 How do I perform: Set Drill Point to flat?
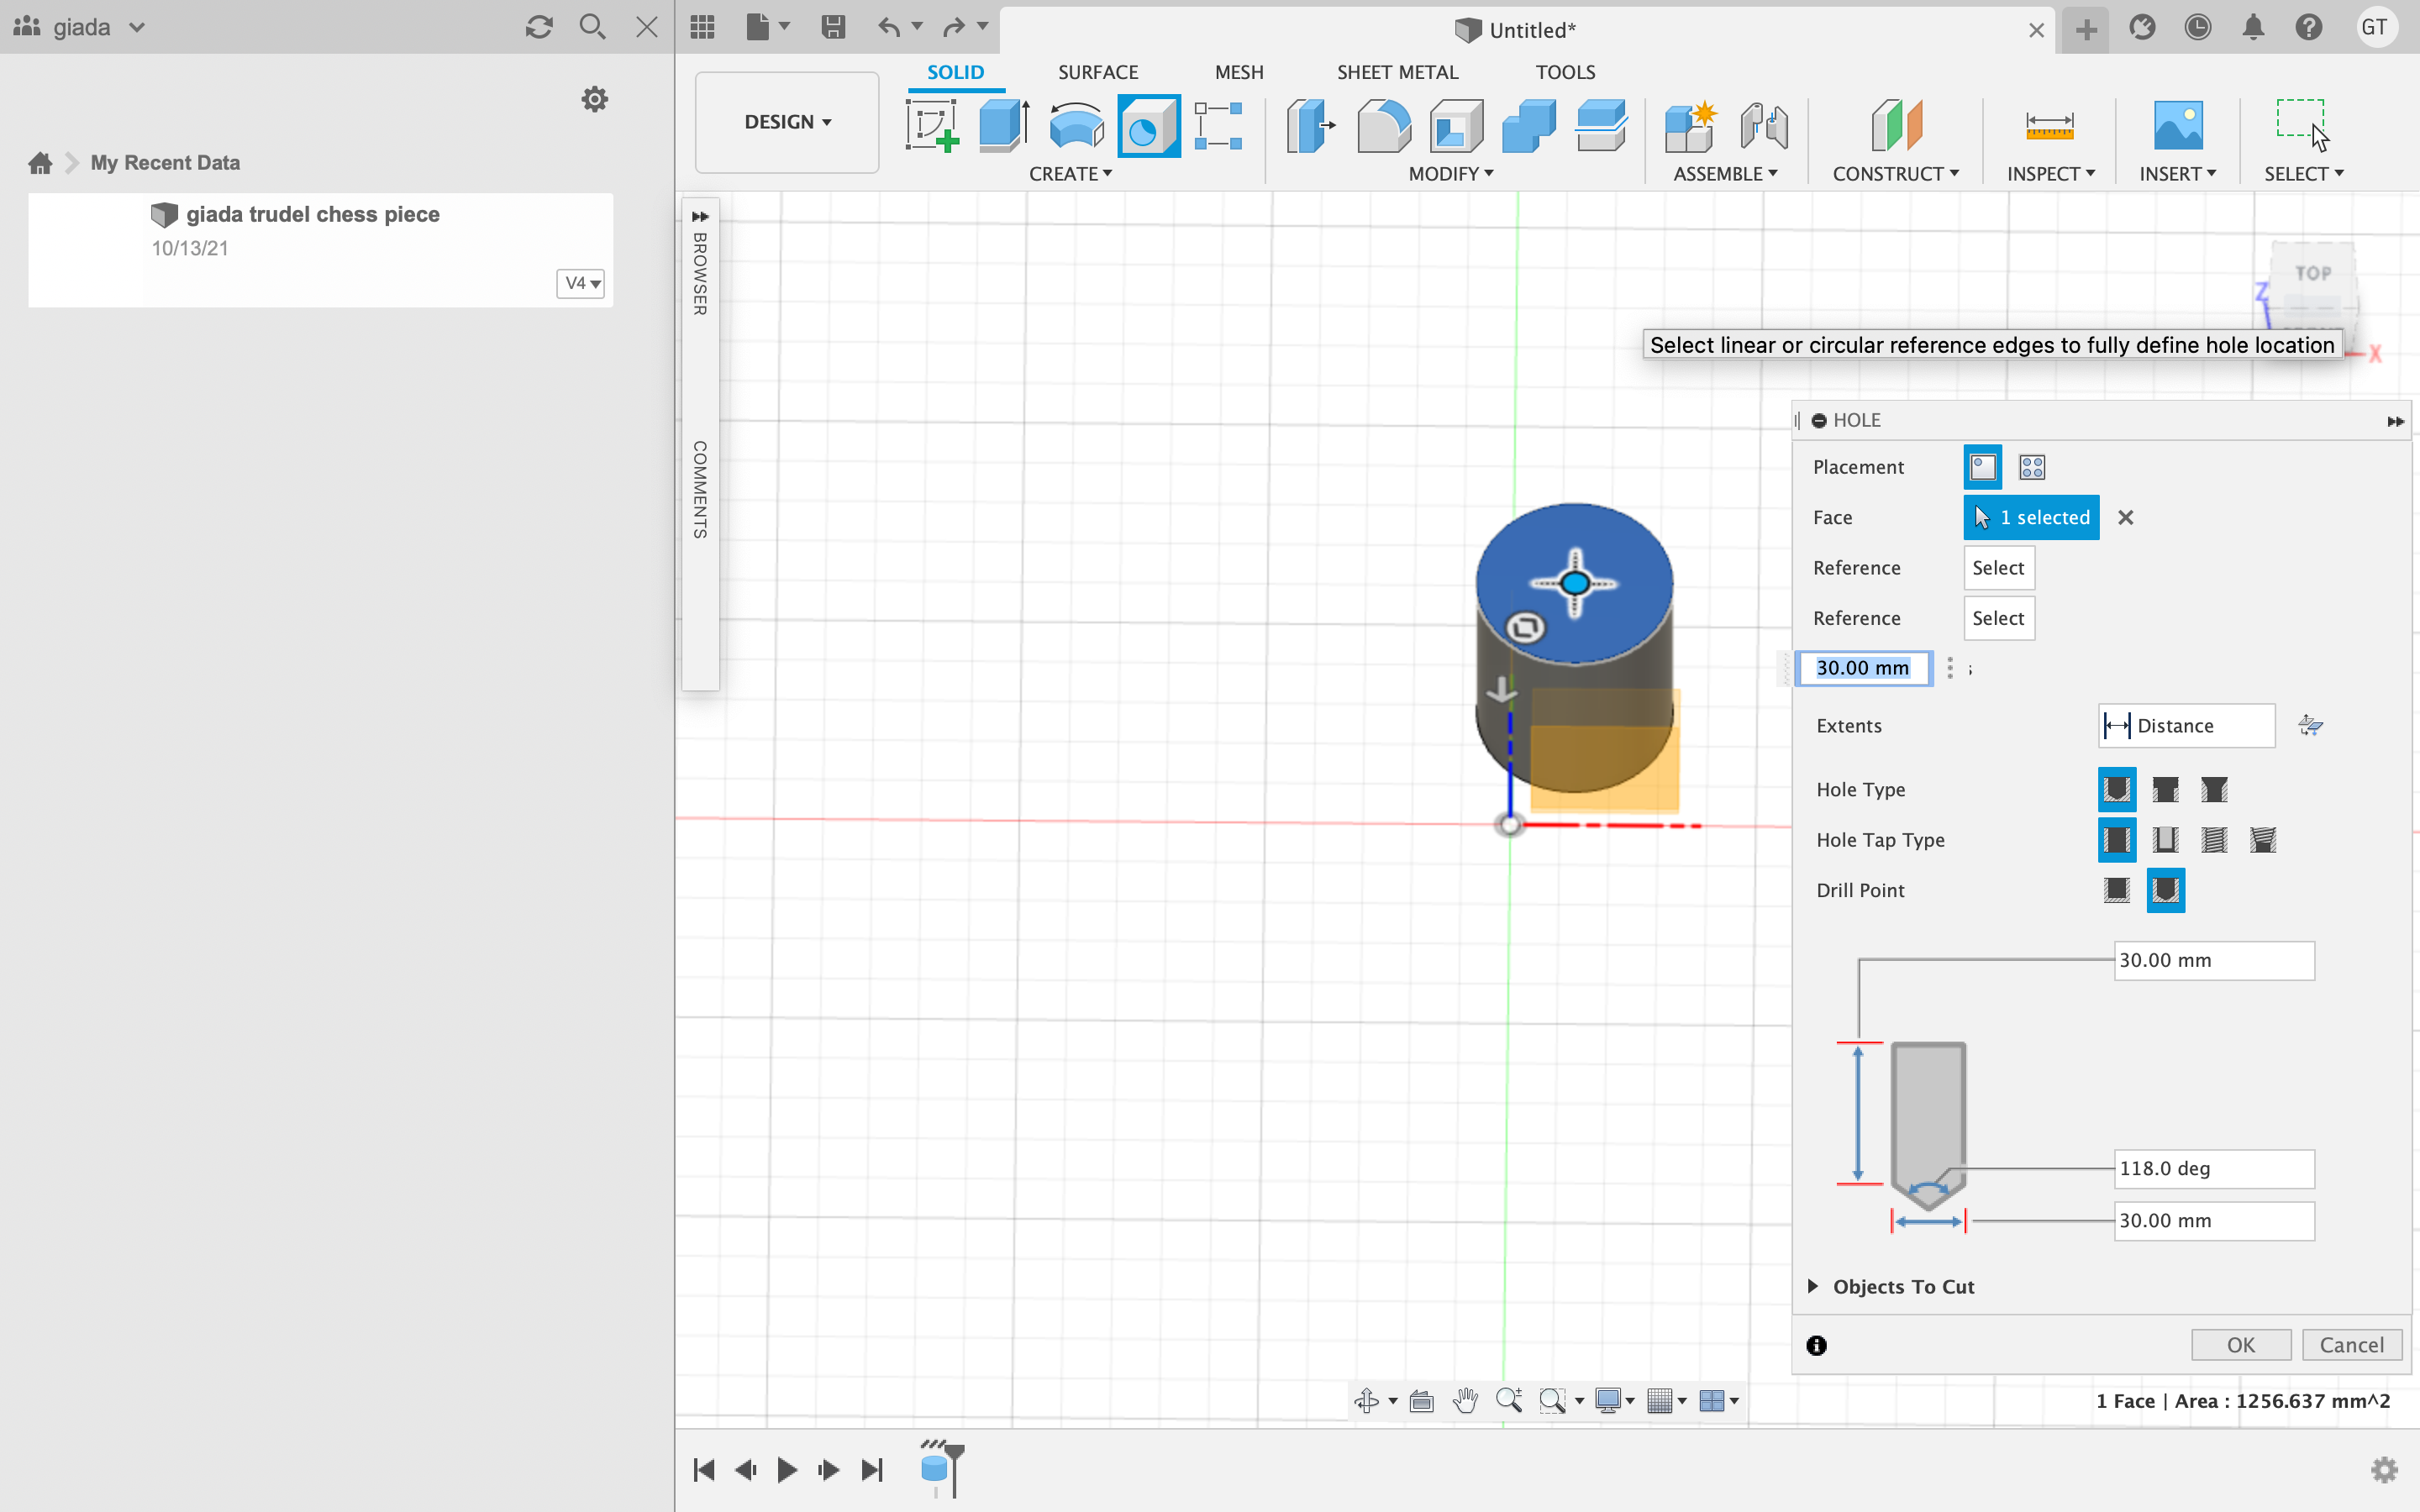coord(2116,890)
